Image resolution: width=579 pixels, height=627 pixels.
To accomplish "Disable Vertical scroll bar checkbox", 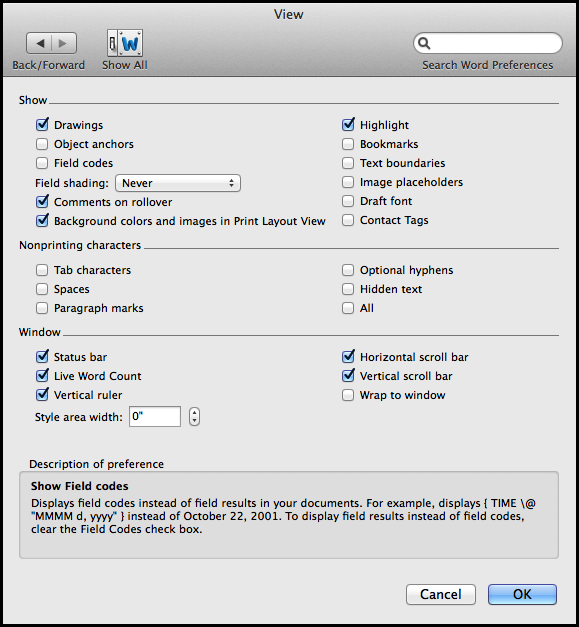I will [348, 376].
